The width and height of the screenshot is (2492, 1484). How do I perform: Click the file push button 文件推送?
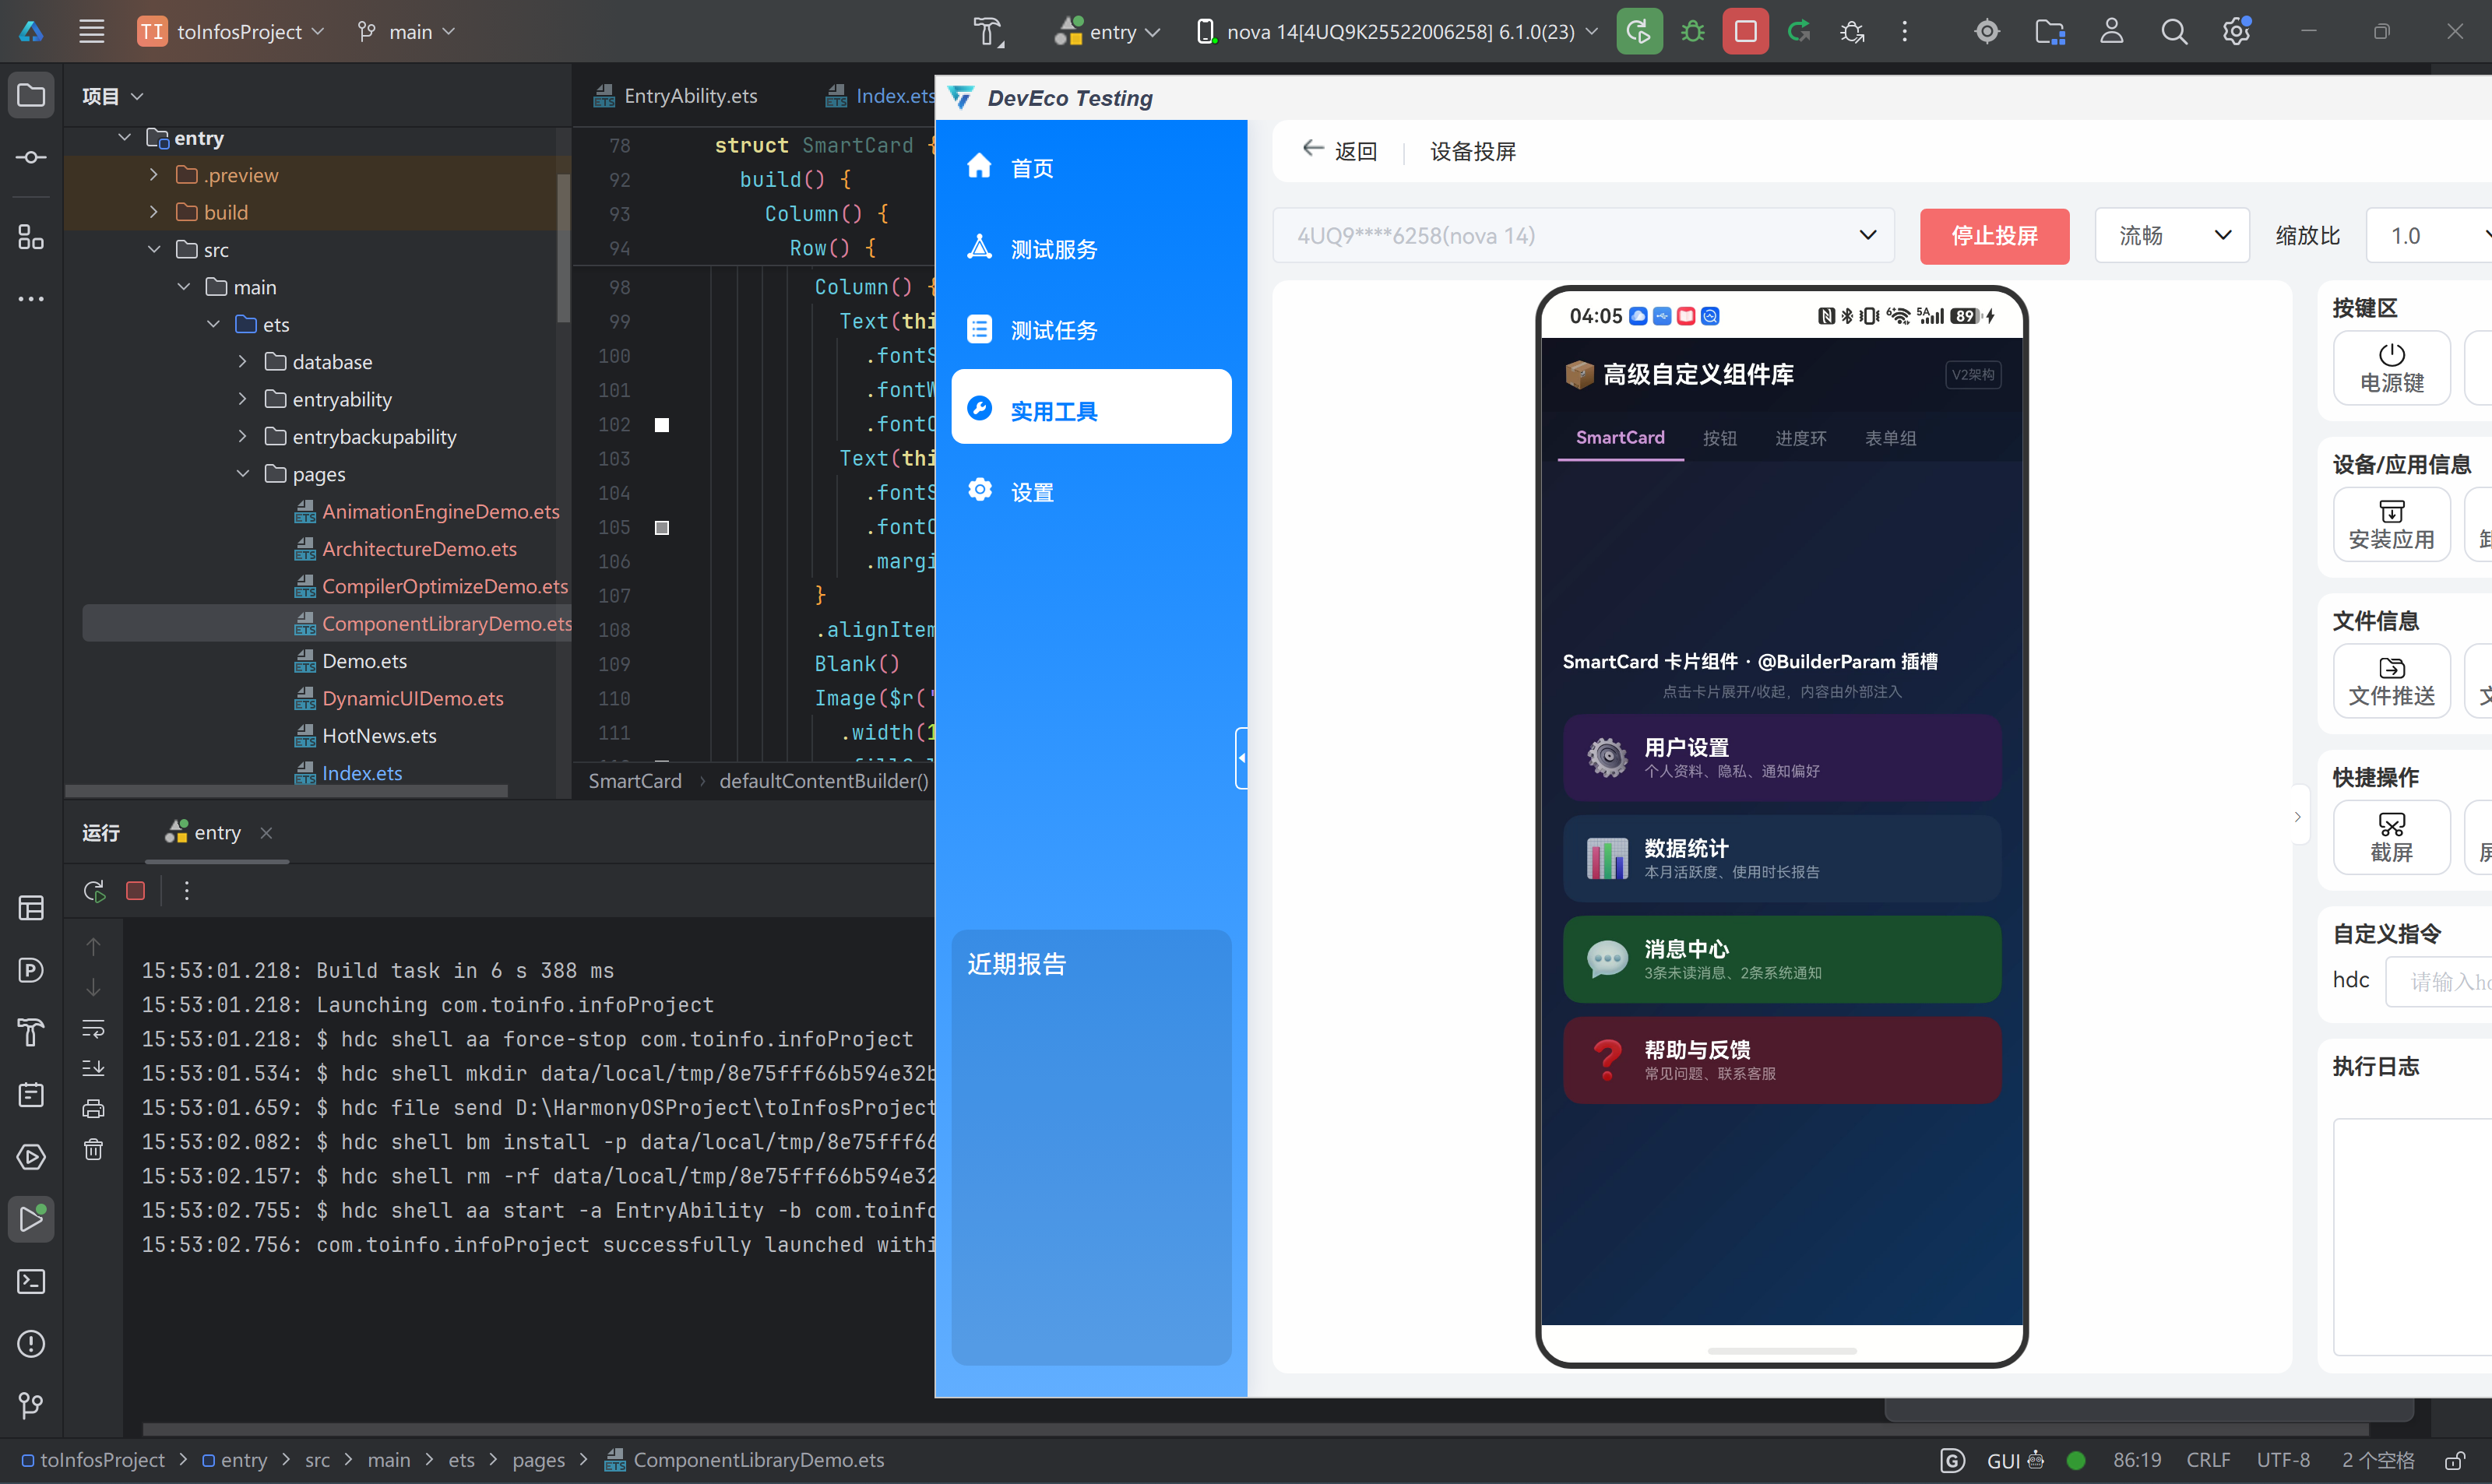tap(2391, 681)
